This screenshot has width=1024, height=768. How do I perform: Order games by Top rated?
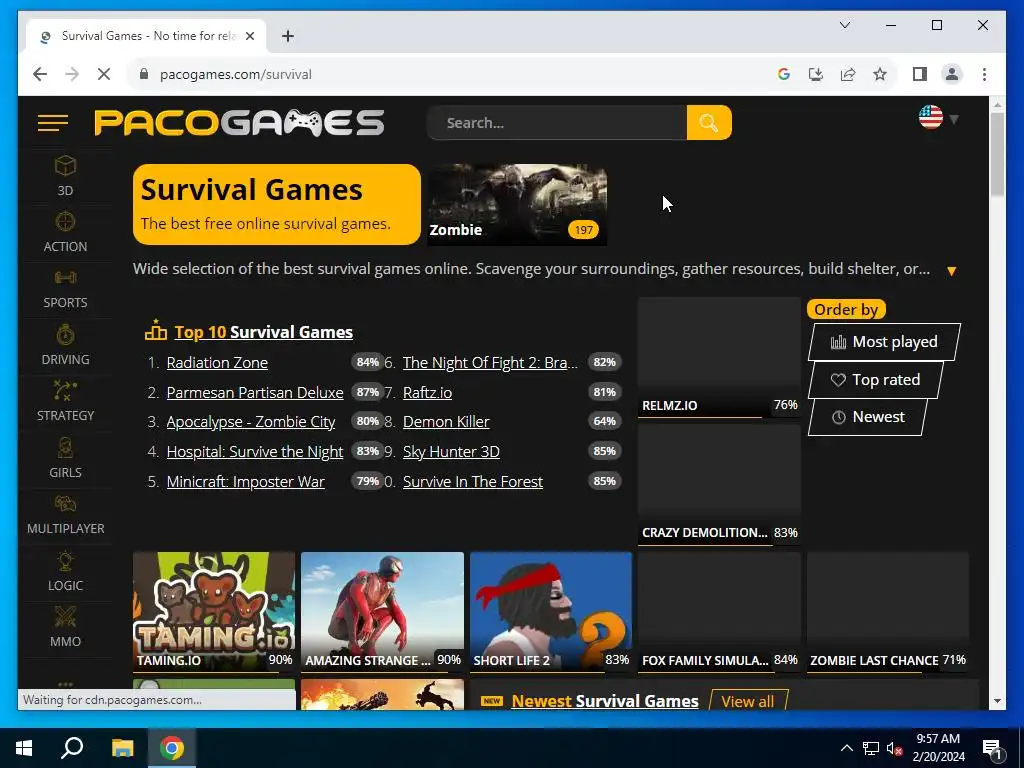[x=876, y=379]
